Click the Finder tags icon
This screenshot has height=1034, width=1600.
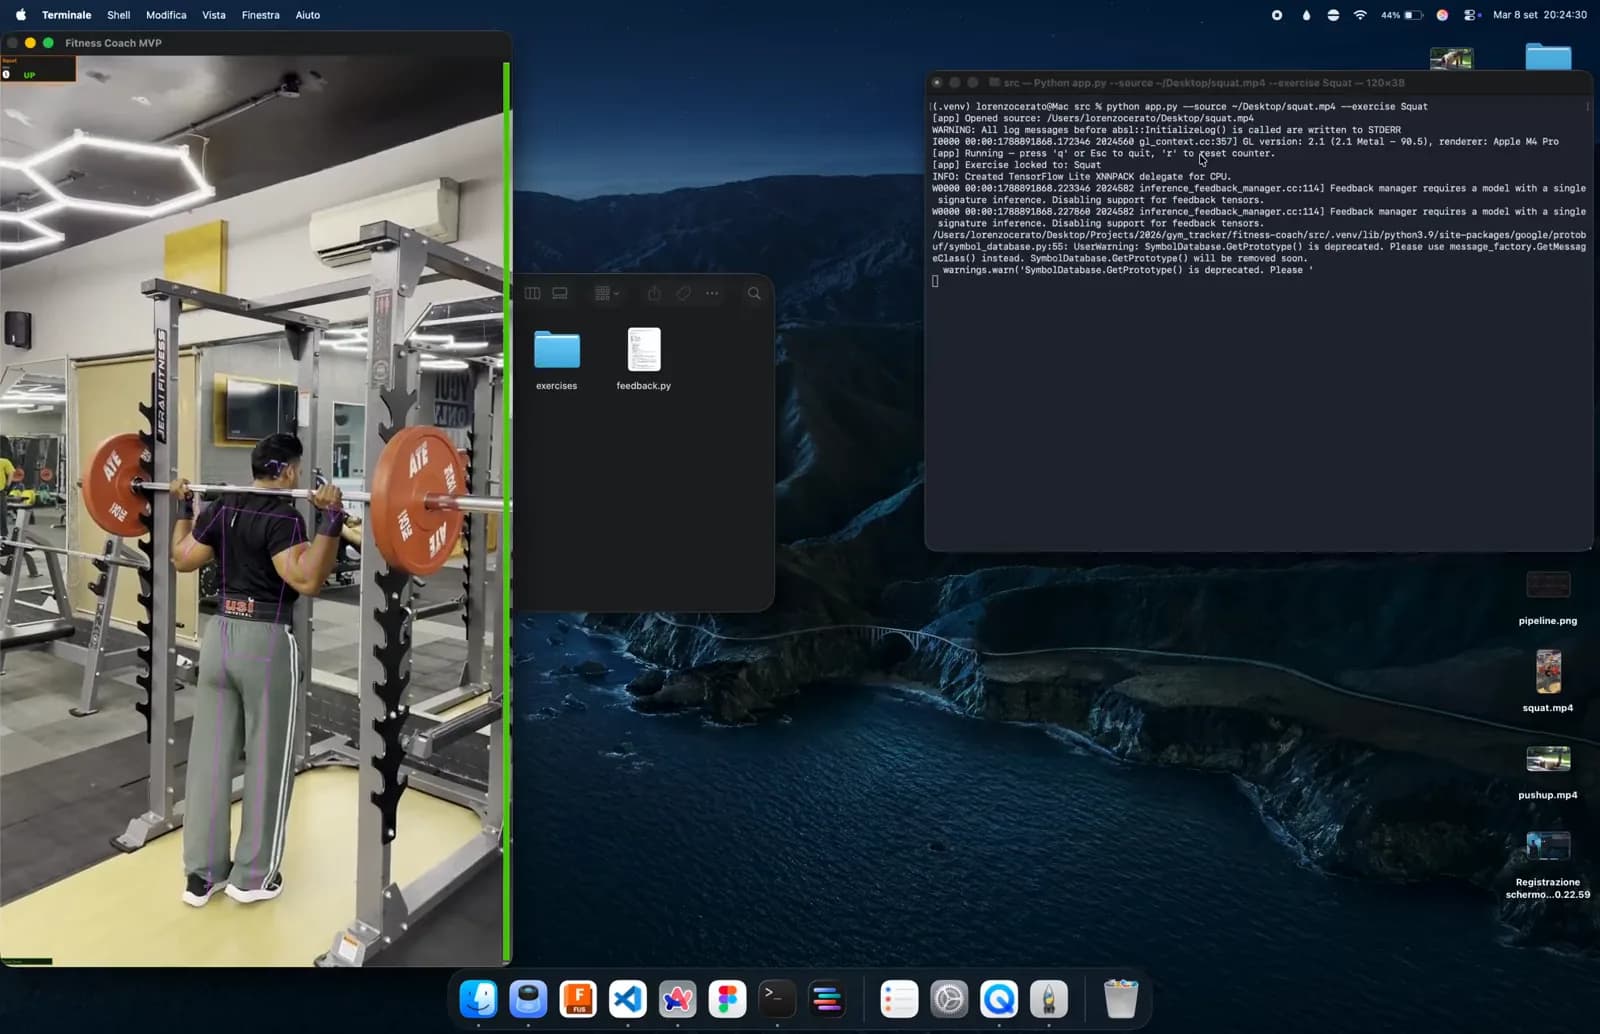tap(684, 293)
